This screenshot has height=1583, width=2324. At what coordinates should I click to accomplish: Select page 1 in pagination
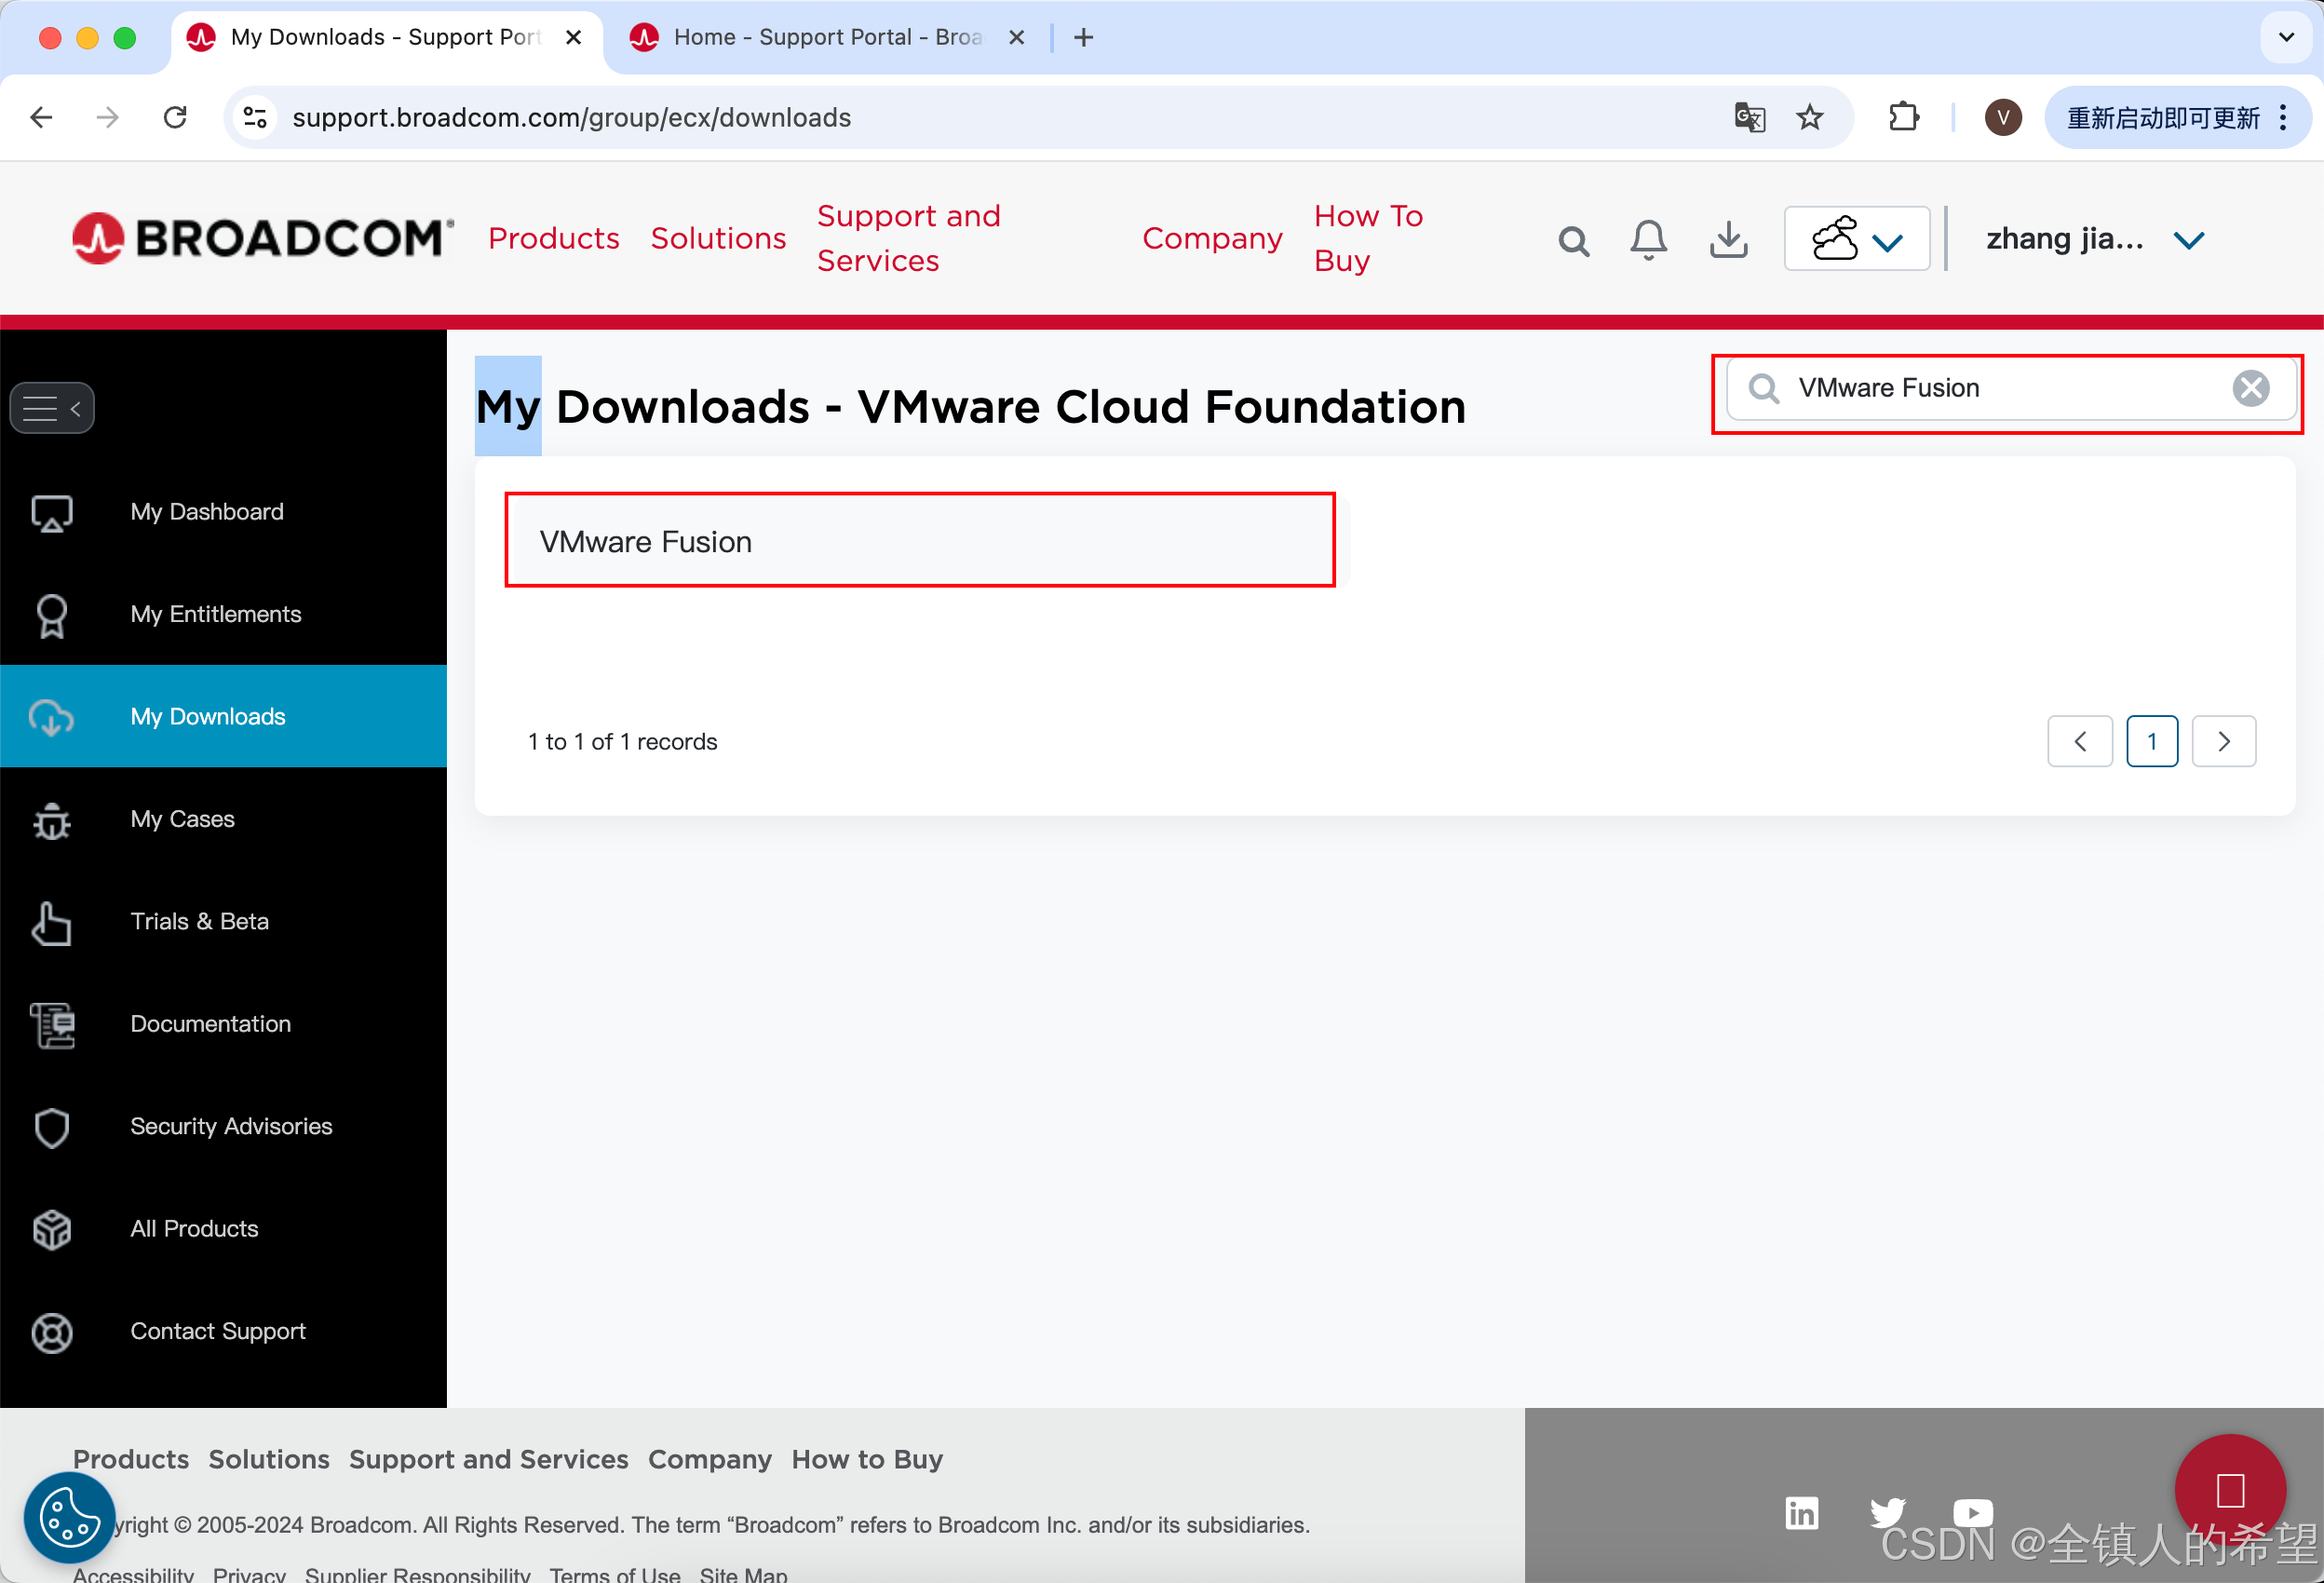click(x=2152, y=742)
